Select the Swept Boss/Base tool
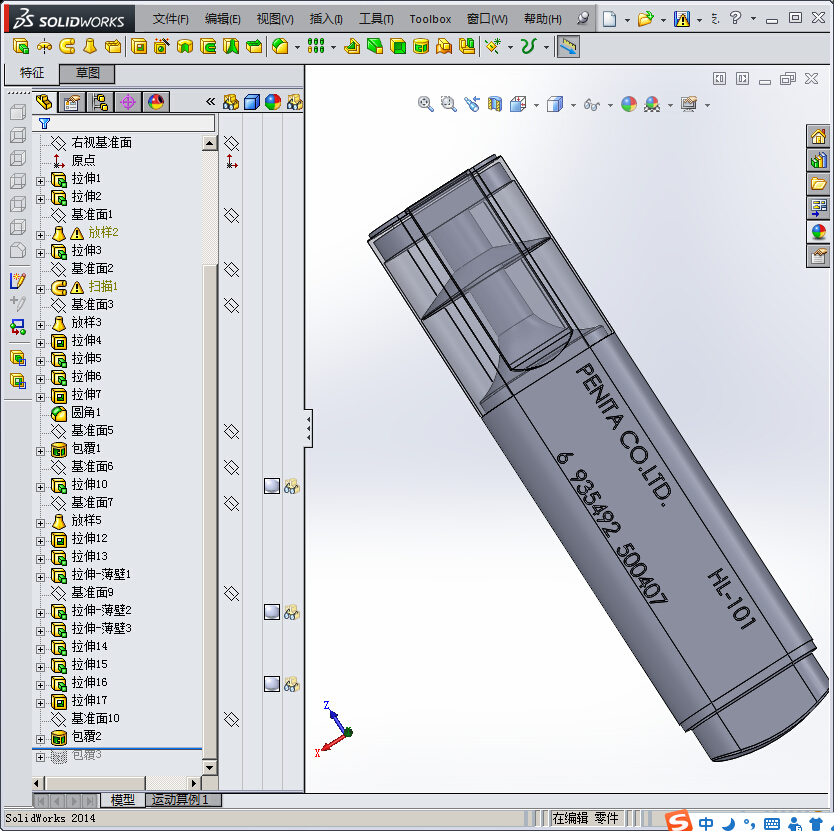 coord(67,47)
